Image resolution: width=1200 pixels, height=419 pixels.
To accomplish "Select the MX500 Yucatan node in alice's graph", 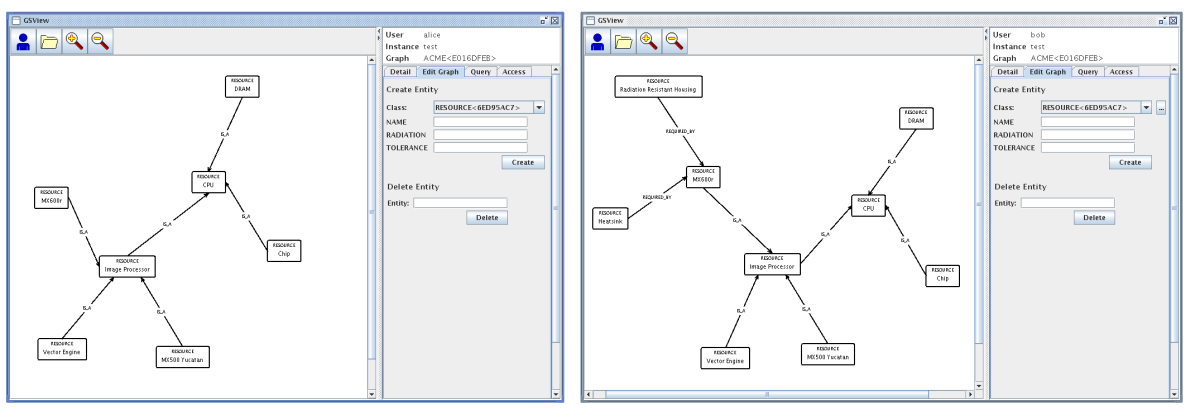I will pos(183,358).
